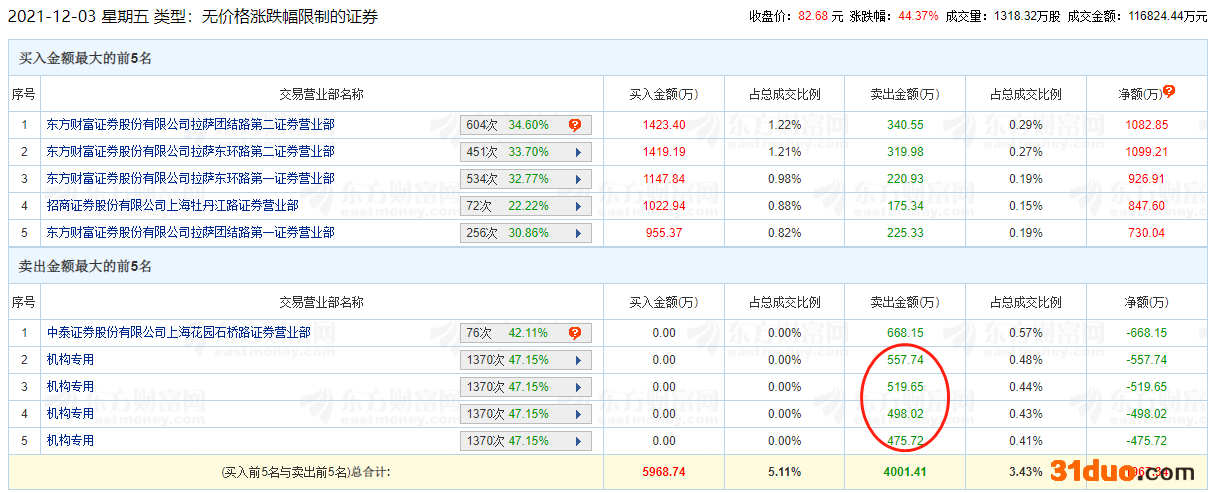Open 中泰证券上海花园石桥路证券营业部 link
This screenshot has width=1213, height=493.
point(178,333)
